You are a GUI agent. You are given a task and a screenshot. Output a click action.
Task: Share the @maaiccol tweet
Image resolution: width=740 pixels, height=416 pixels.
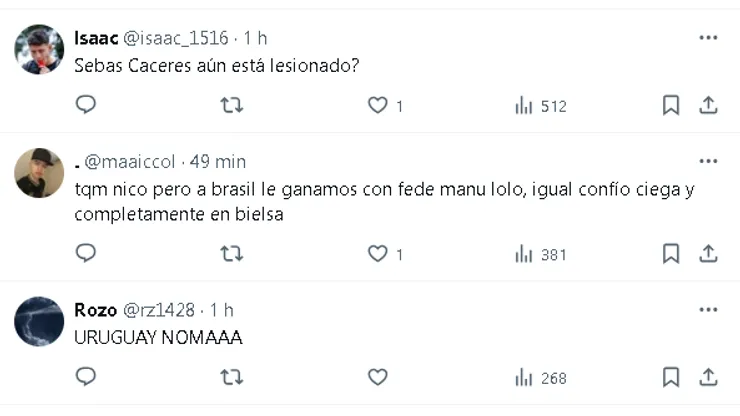(707, 254)
